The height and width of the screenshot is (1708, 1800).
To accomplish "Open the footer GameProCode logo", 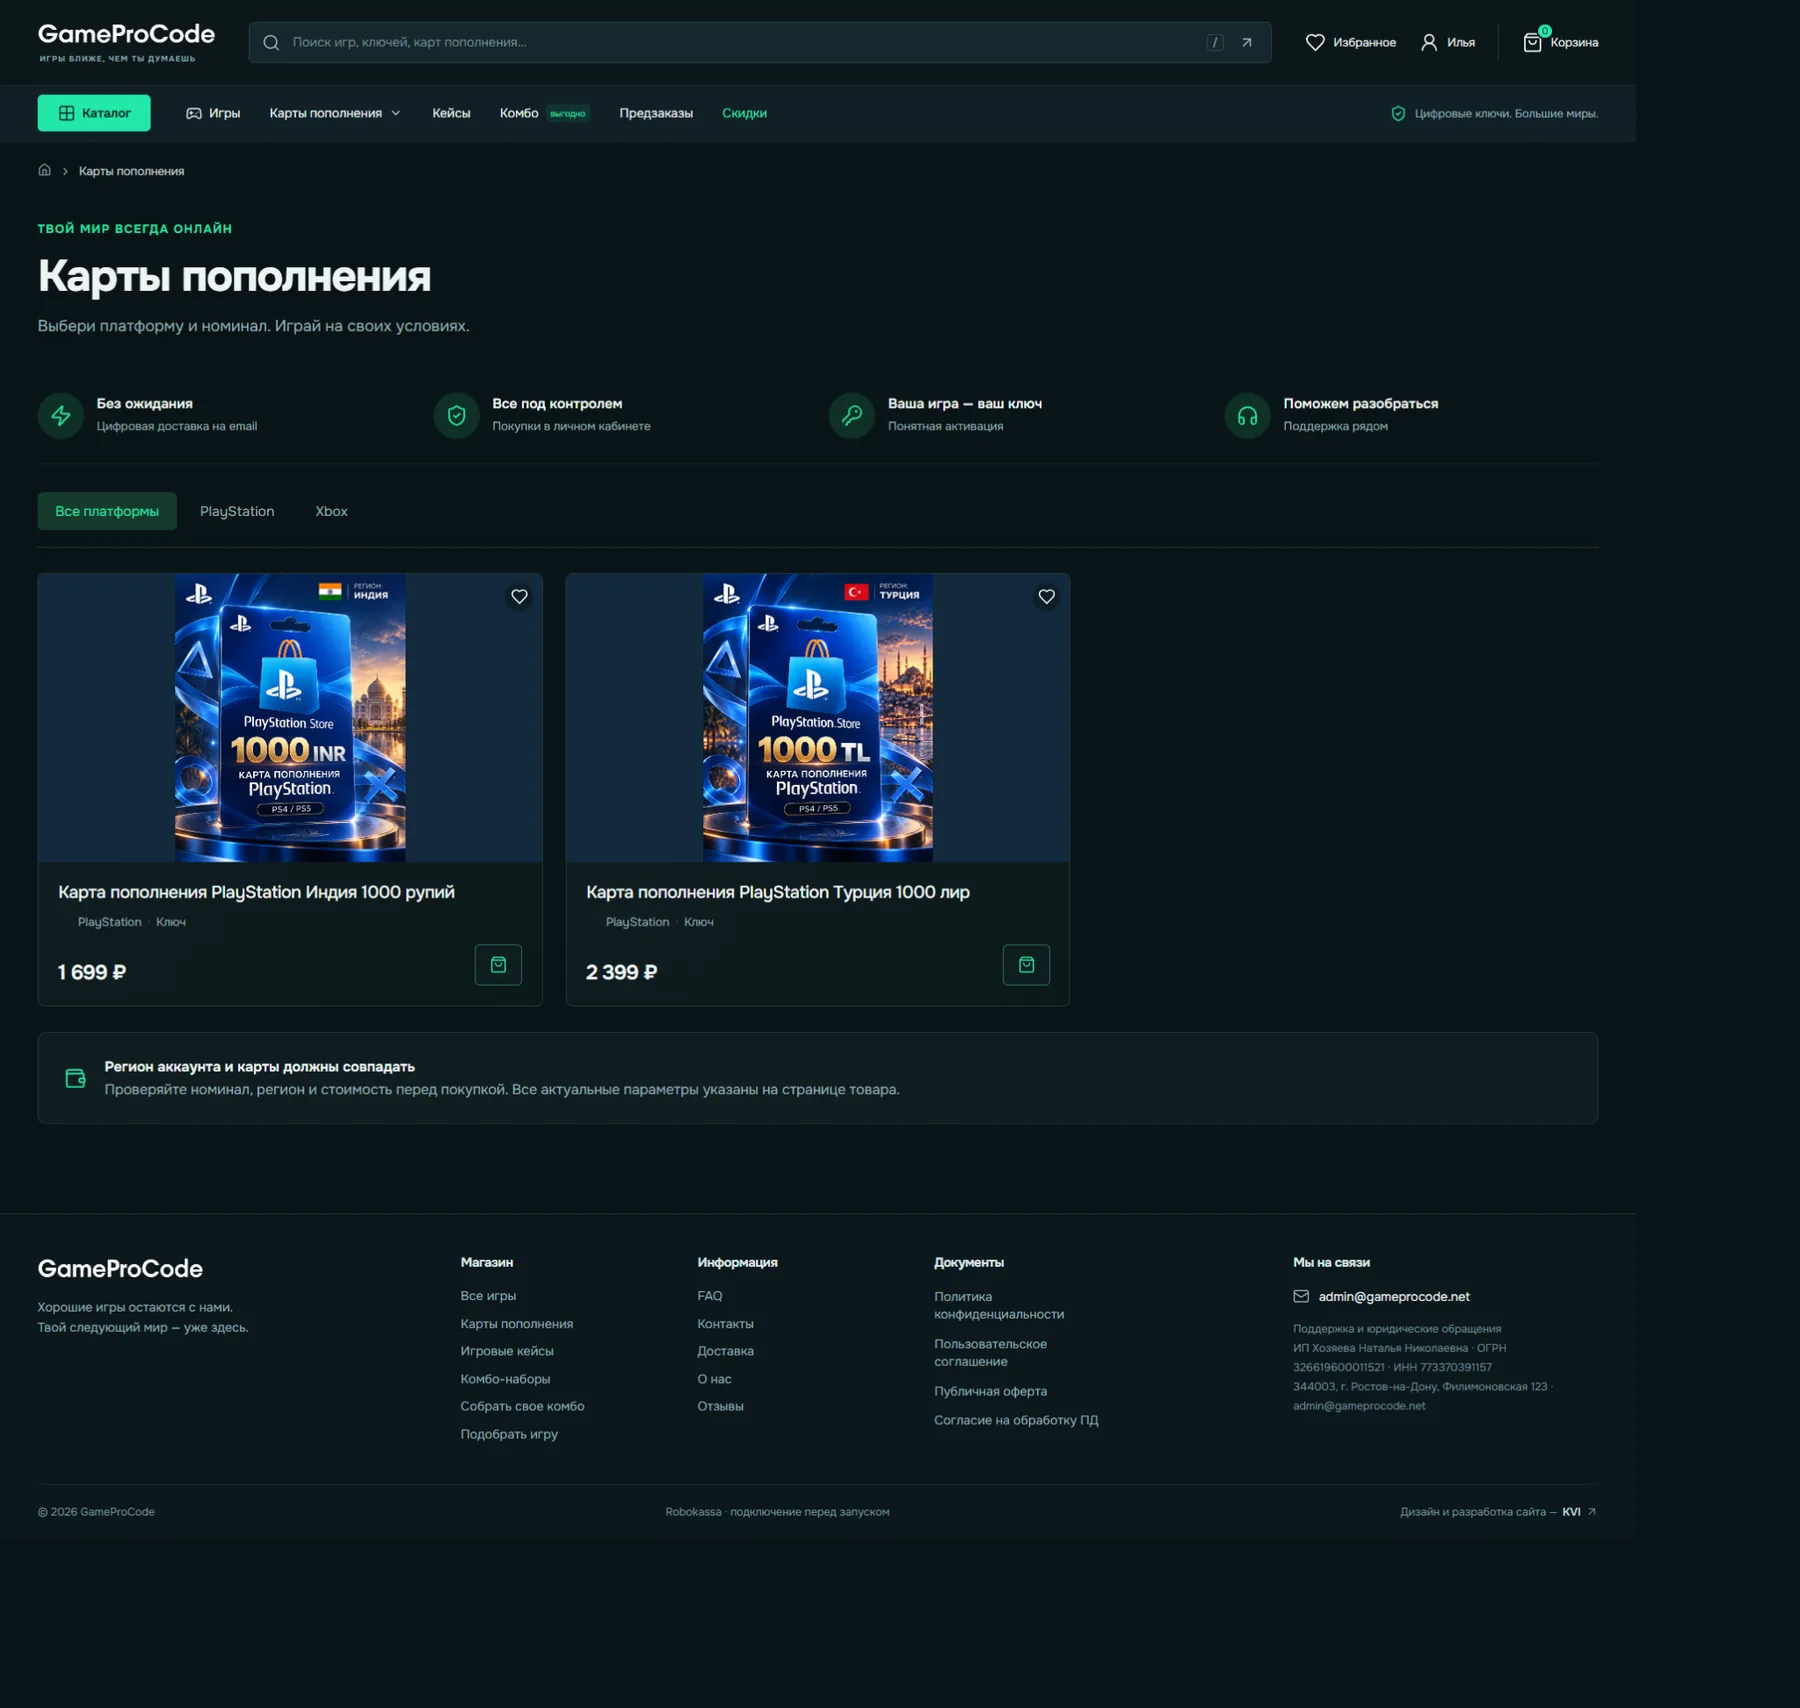I will [120, 1268].
